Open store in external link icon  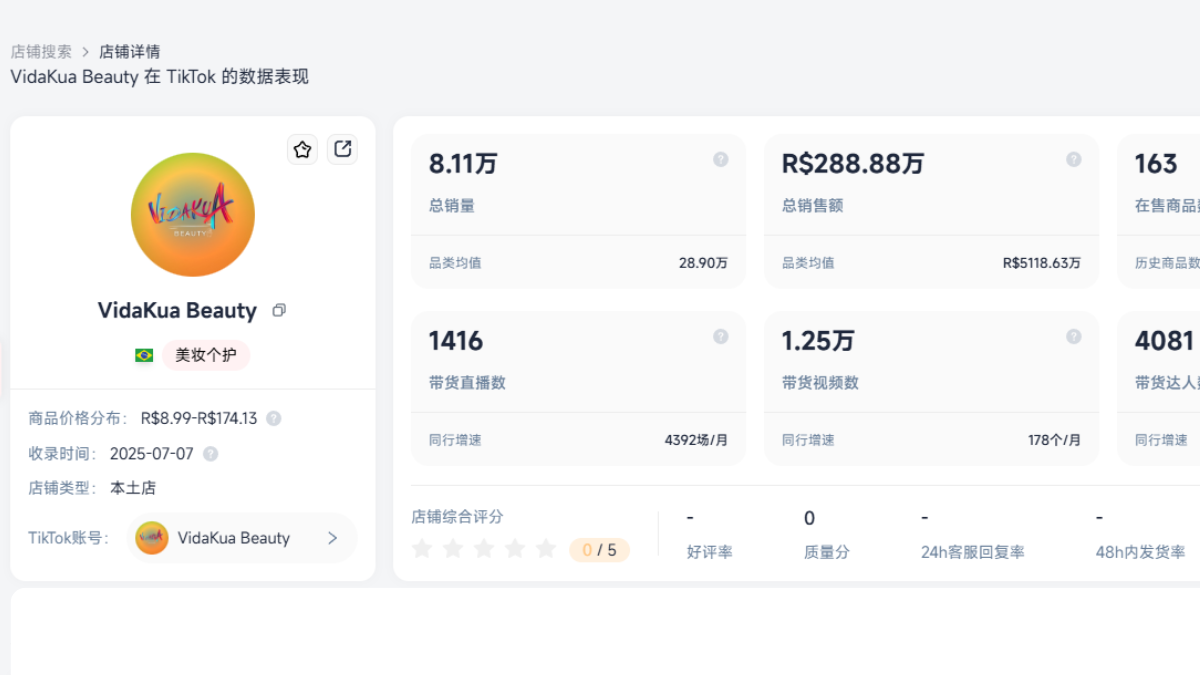(342, 150)
